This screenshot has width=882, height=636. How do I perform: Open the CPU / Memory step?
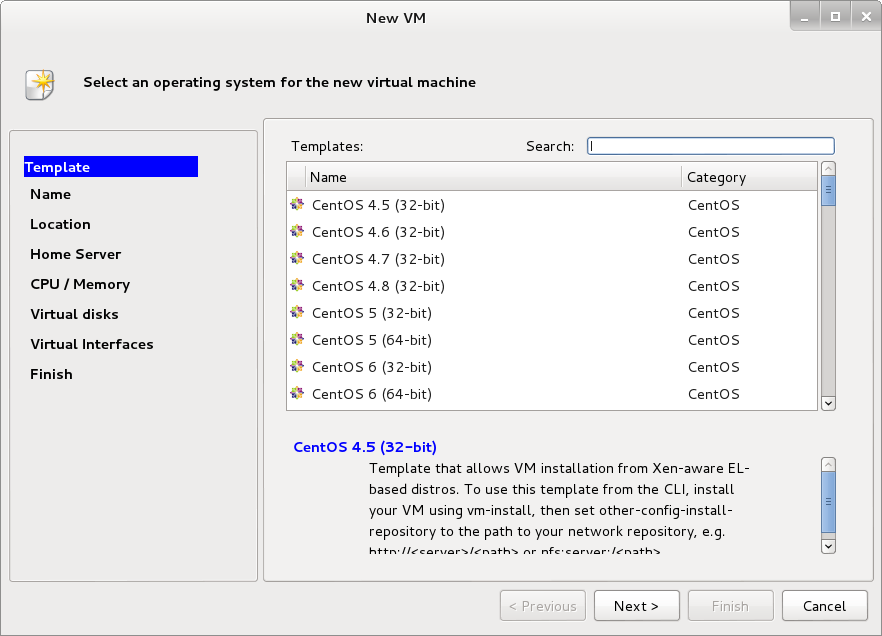click(80, 284)
